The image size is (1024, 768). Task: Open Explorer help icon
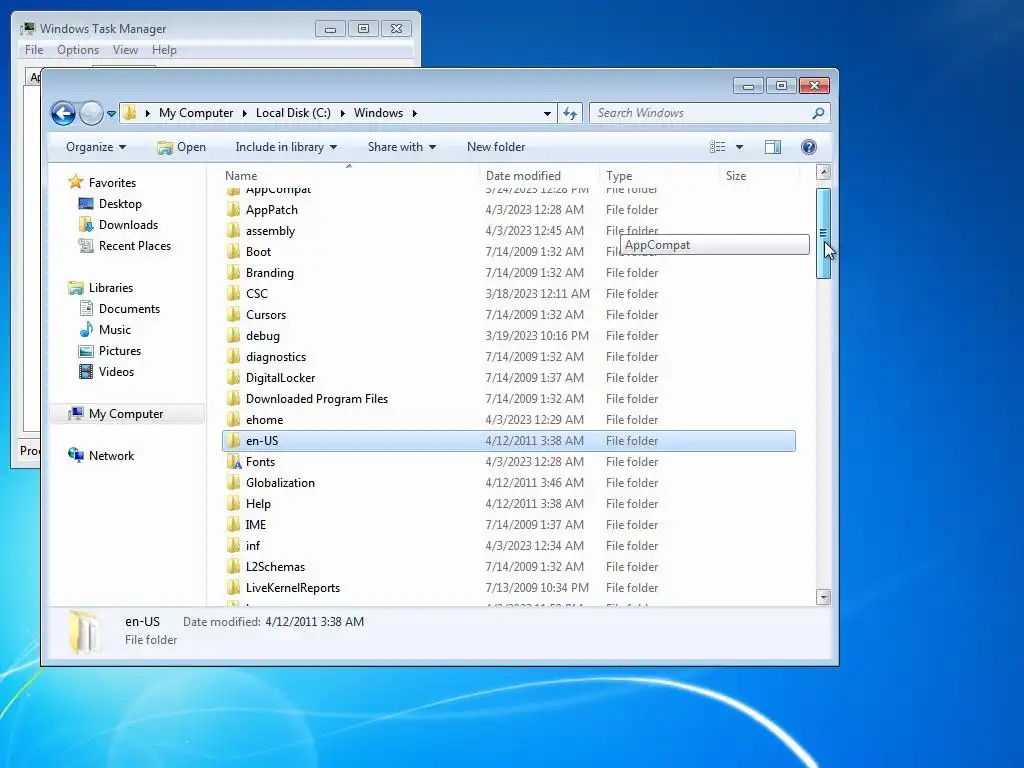[808, 147]
